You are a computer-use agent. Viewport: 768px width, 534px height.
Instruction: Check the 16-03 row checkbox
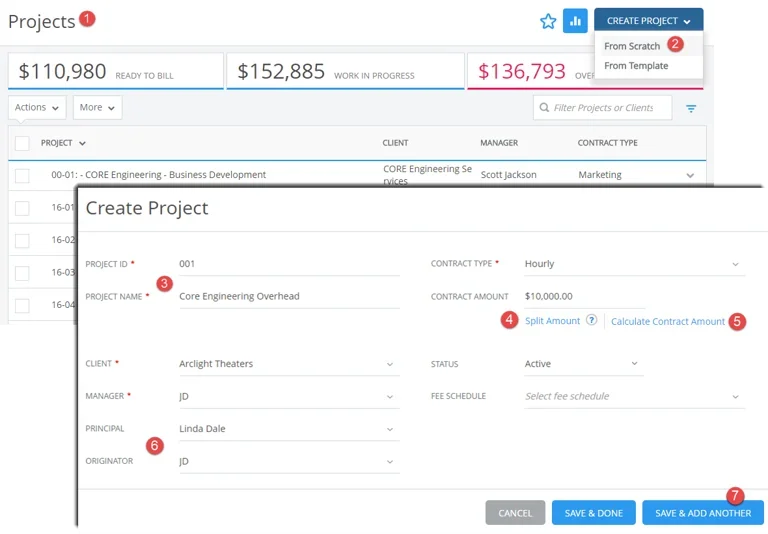coord(22,272)
